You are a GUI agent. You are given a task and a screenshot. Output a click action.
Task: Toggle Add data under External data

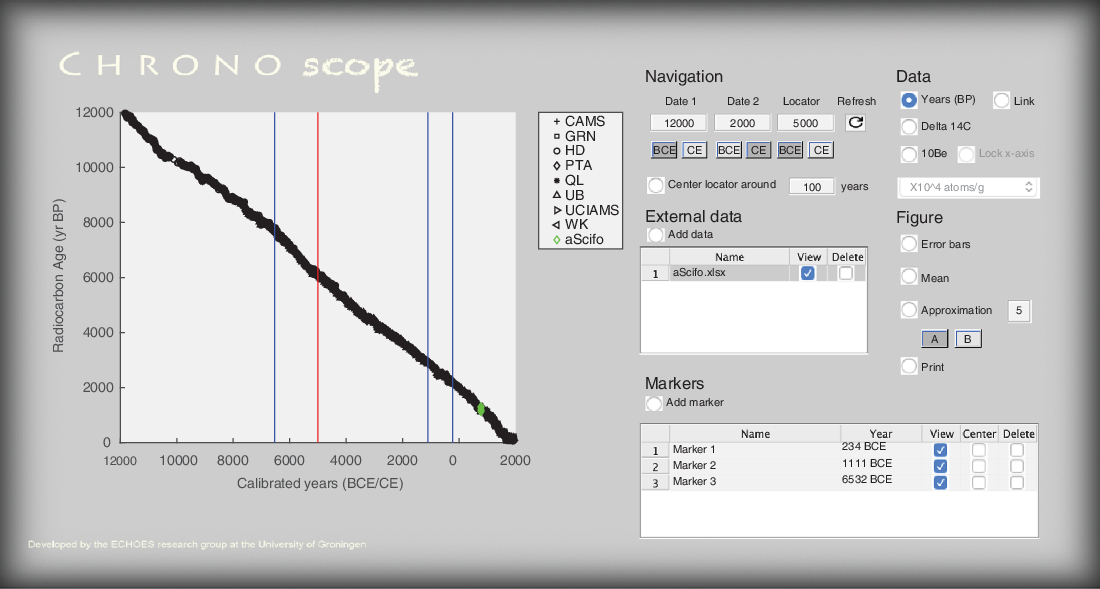(656, 235)
